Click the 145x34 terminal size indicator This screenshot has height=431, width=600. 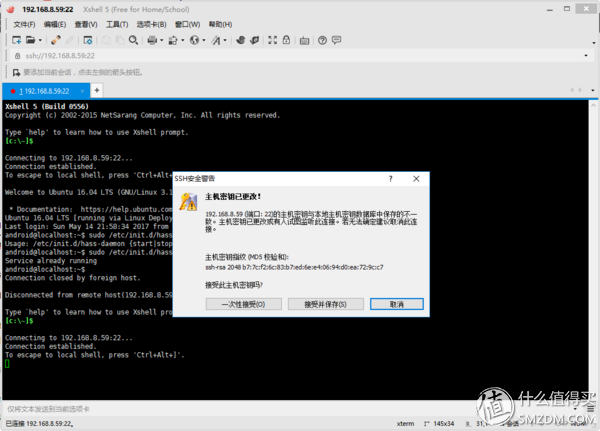pyautogui.click(x=443, y=424)
